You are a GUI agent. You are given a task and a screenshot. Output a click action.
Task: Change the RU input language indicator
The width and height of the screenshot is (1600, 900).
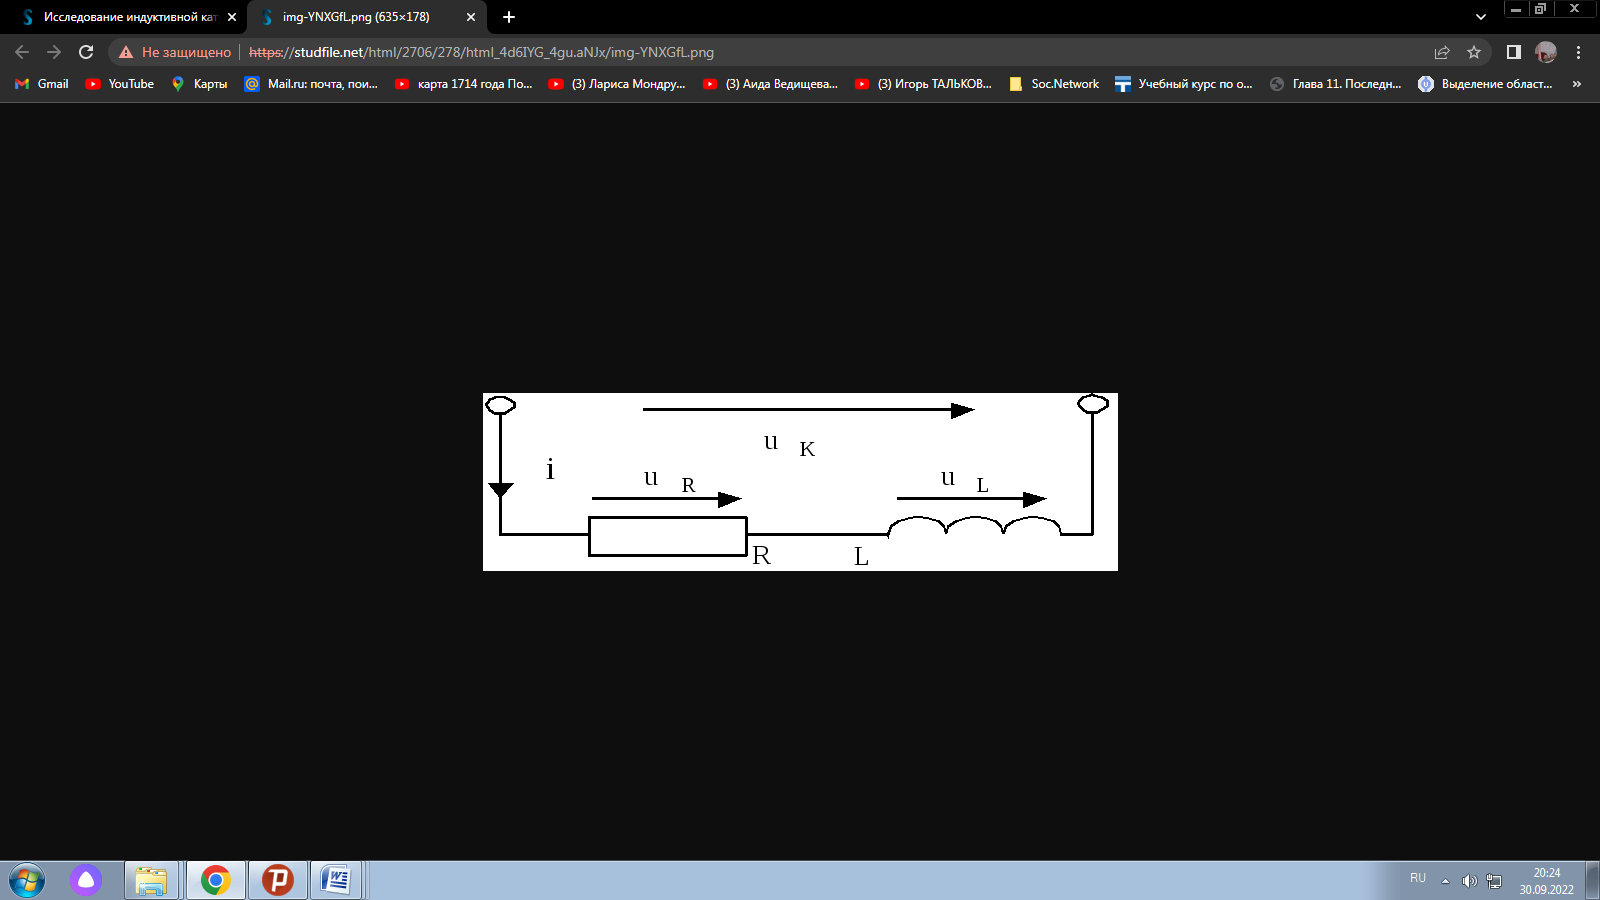coord(1418,878)
